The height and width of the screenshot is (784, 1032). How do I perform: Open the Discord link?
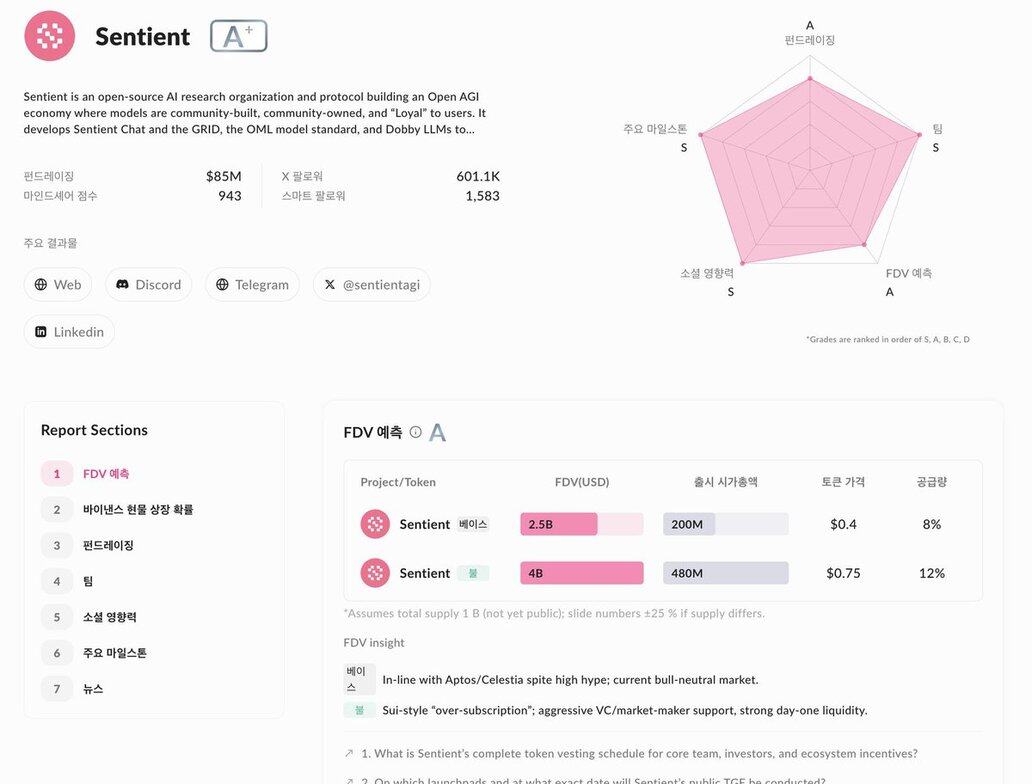148,284
